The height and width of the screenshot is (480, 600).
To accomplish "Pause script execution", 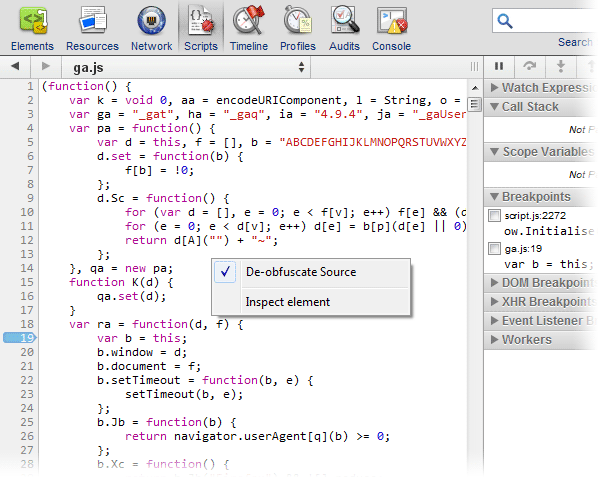I will click(x=500, y=66).
